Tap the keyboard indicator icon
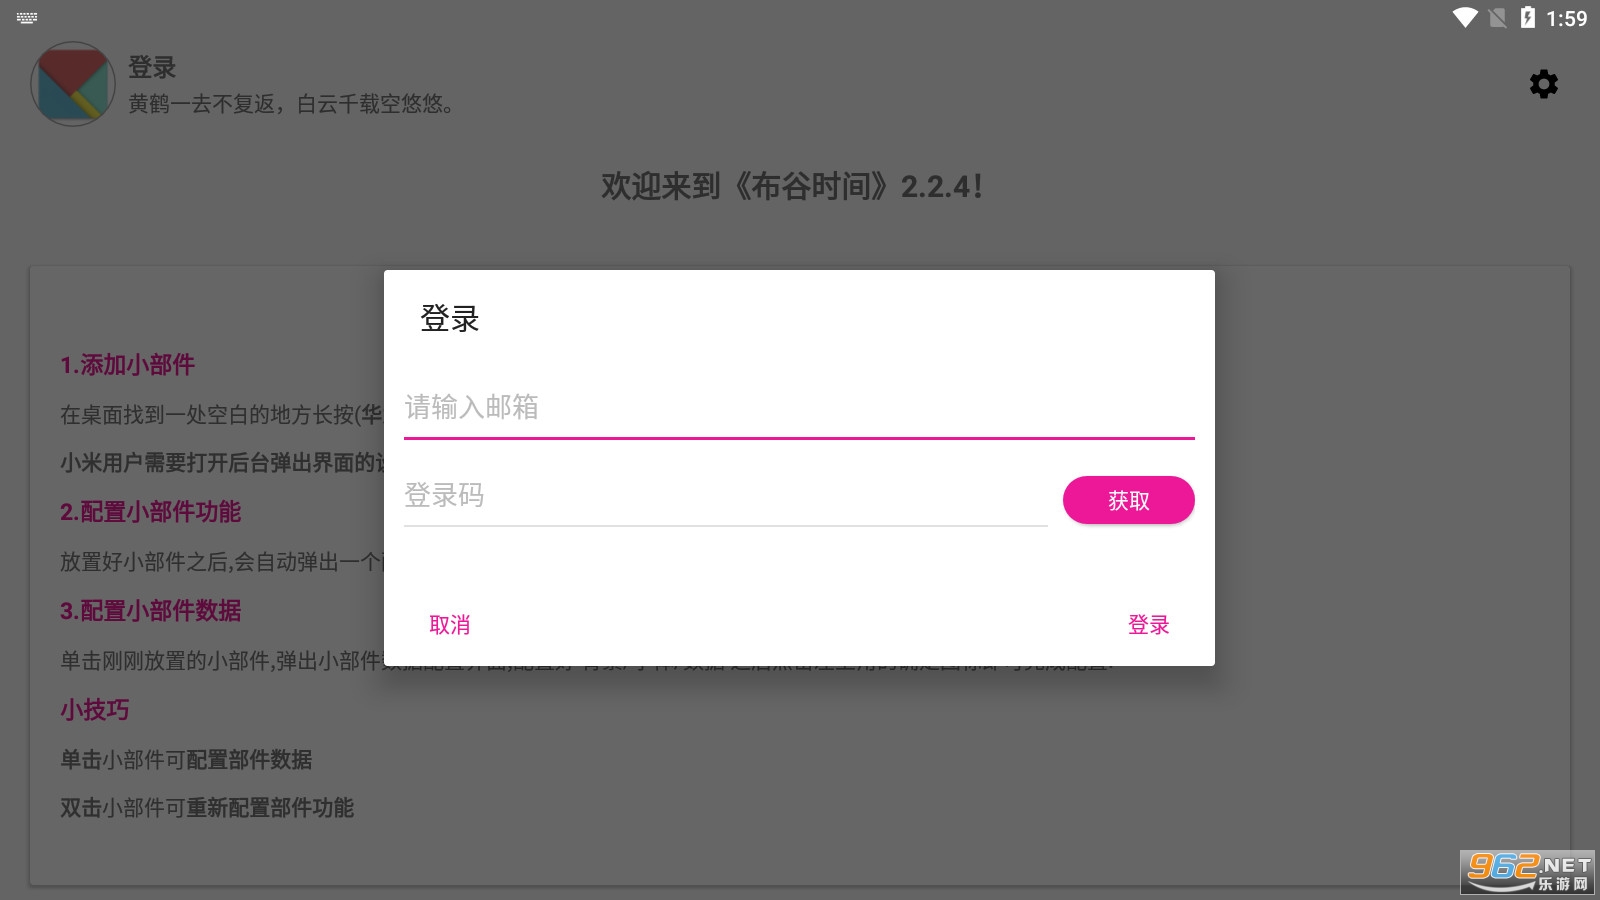Image resolution: width=1600 pixels, height=900 pixels. pyautogui.click(x=27, y=18)
